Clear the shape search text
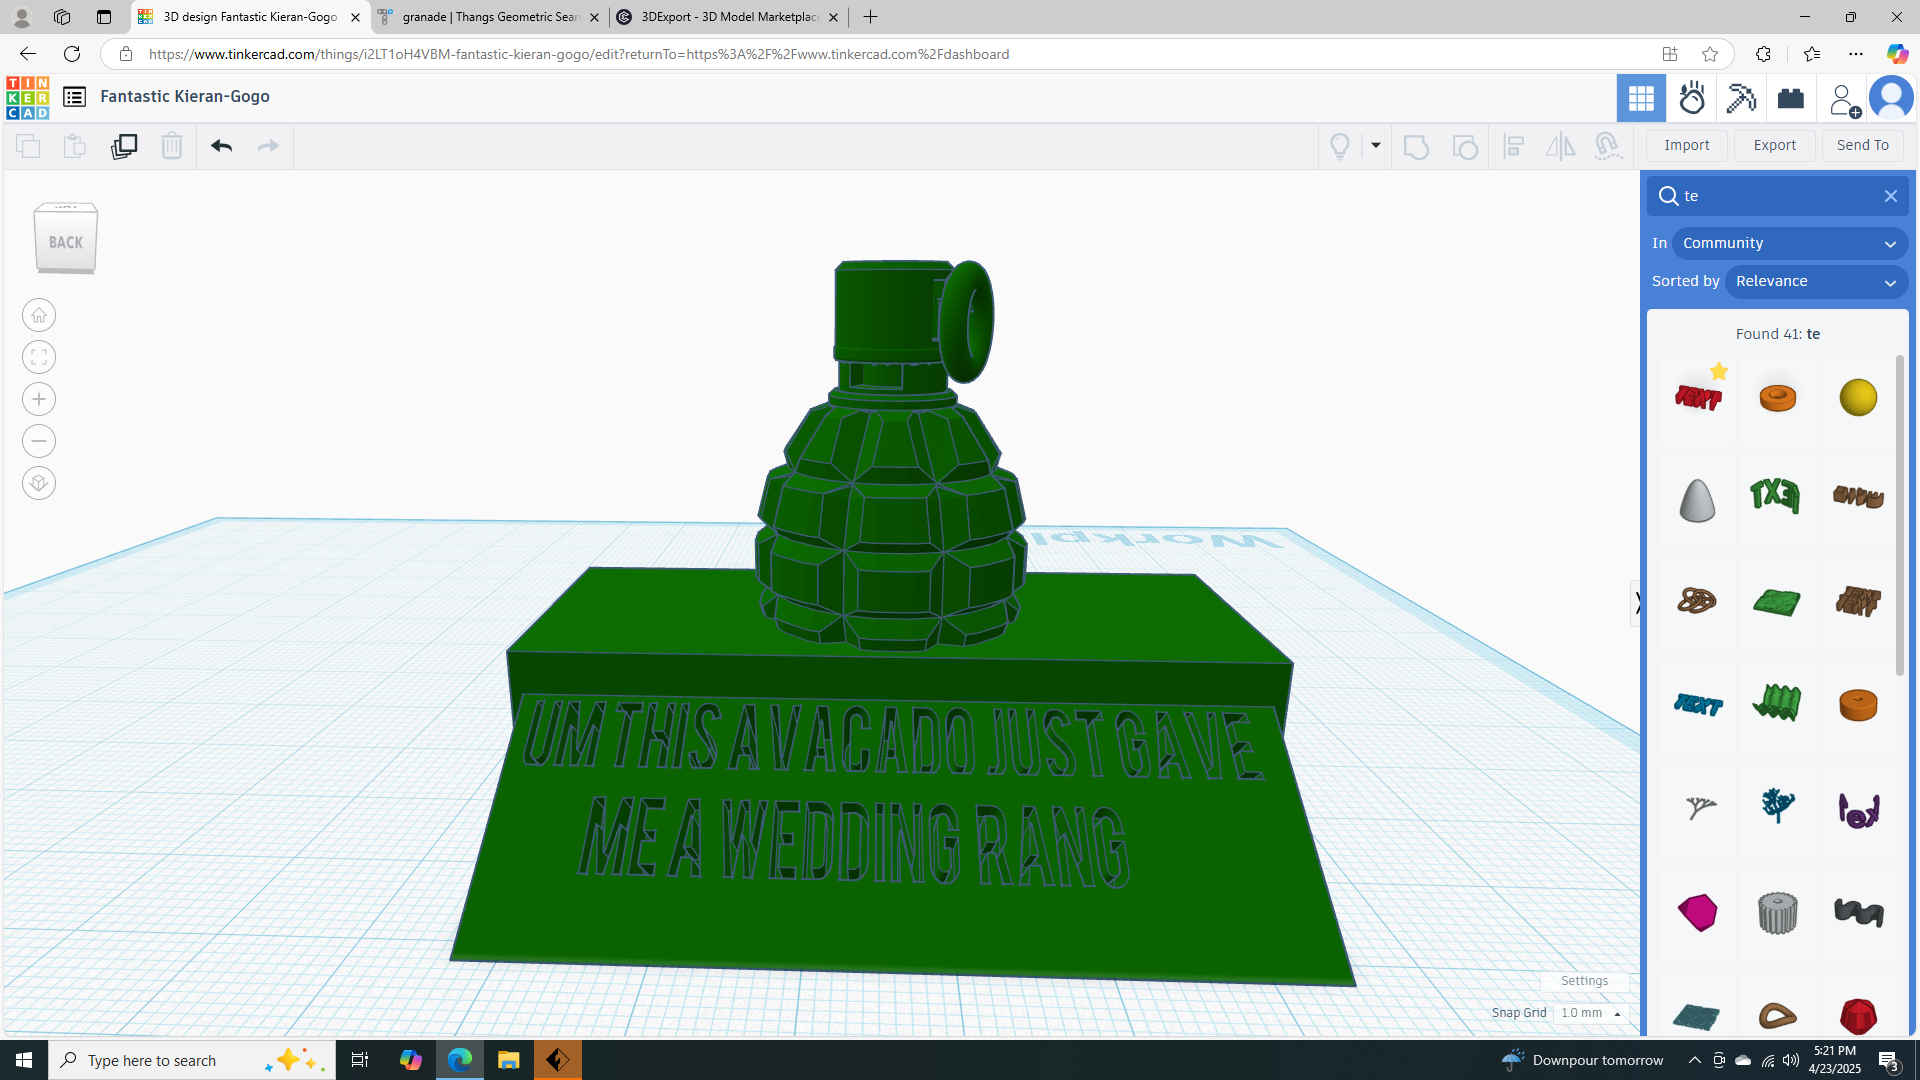Screen dimensions: 1920x1080 pos(1890,196)
